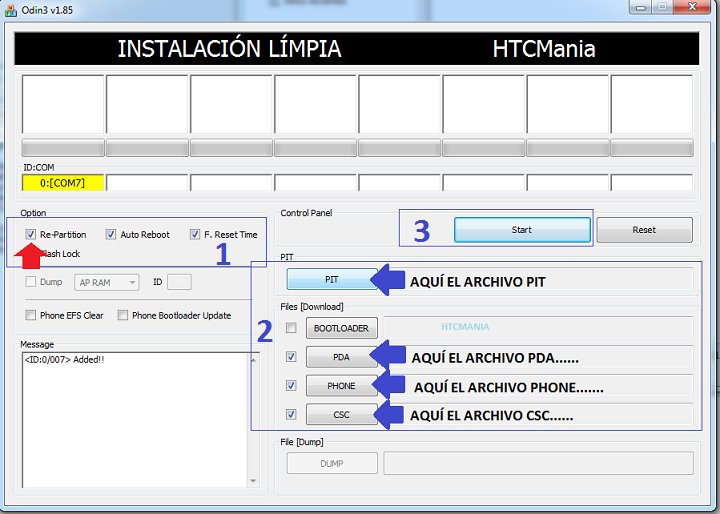
Task: Minimize the Odin3 window
Action: (x=641, y=7)
